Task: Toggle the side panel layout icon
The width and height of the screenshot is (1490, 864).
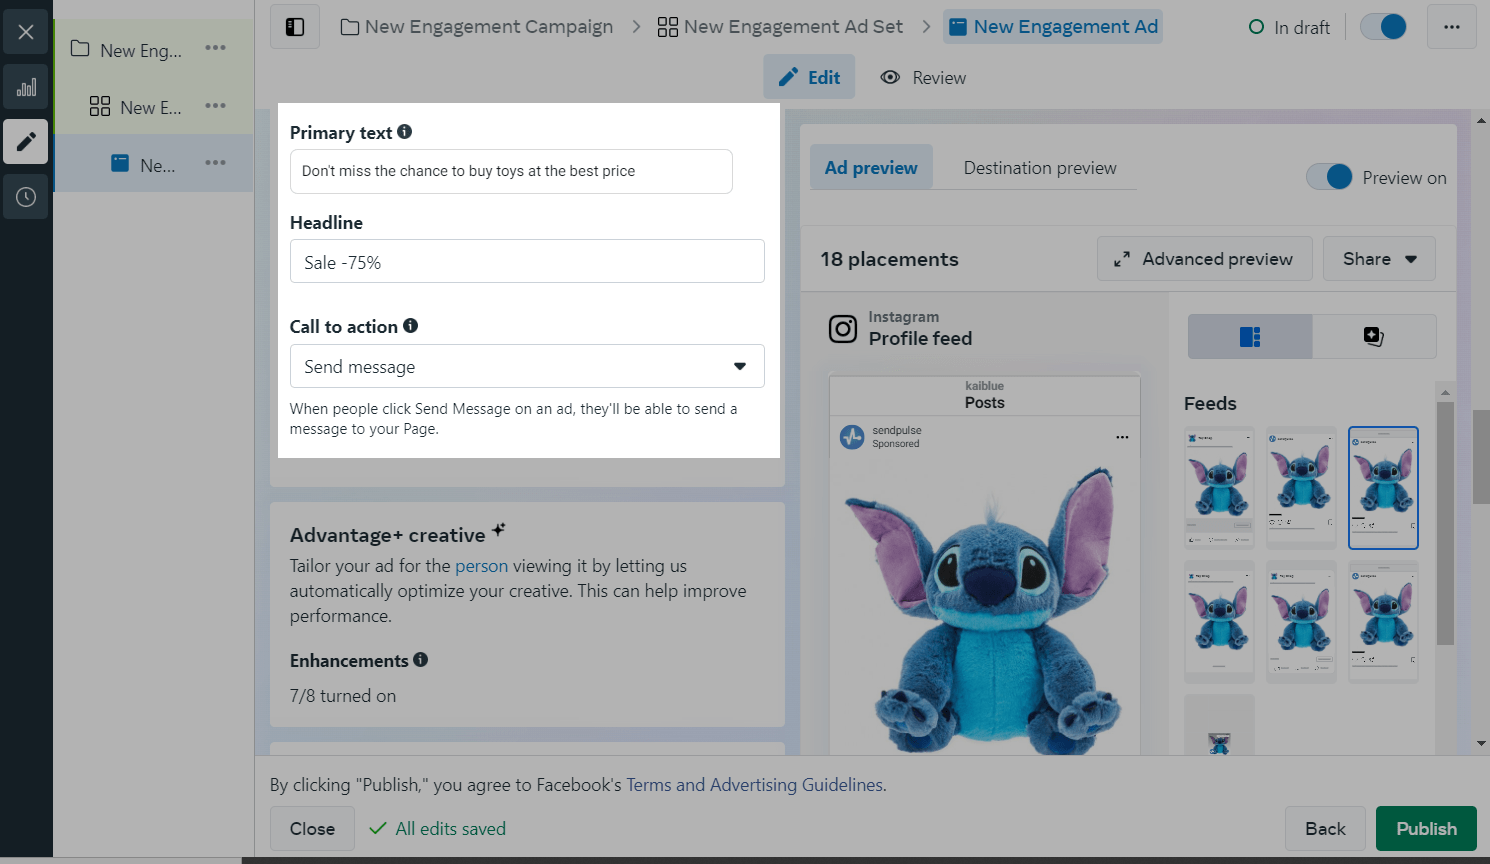Action: click(x=295, y=27)
